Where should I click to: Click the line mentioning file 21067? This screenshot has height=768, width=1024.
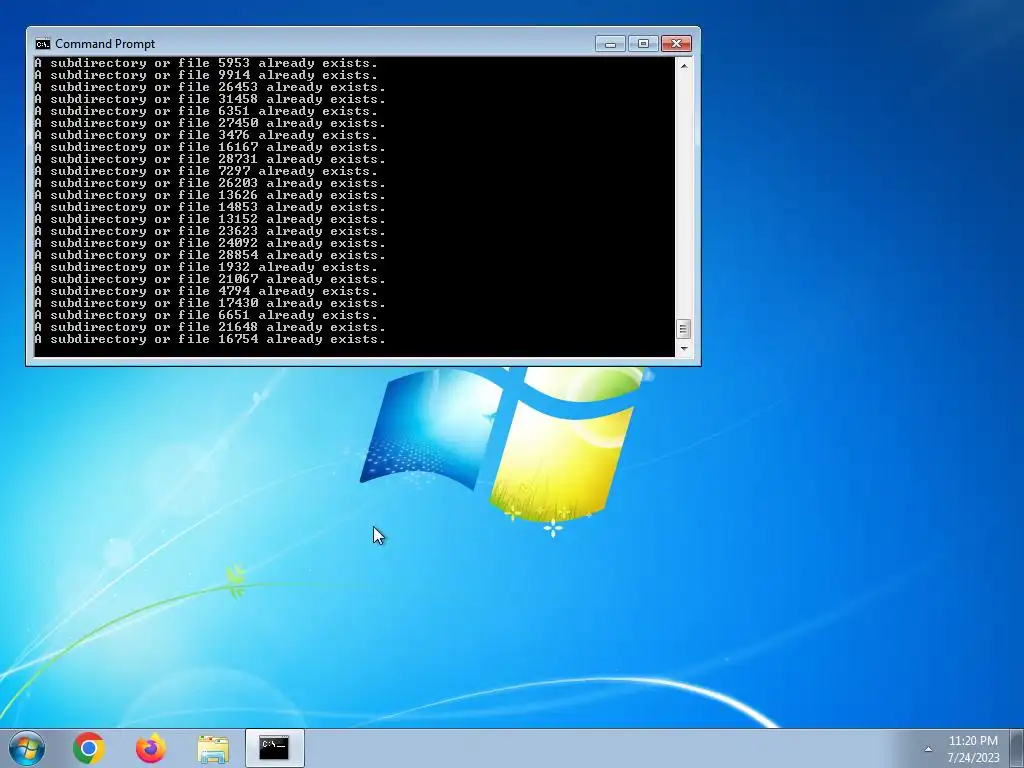(210, 279)
